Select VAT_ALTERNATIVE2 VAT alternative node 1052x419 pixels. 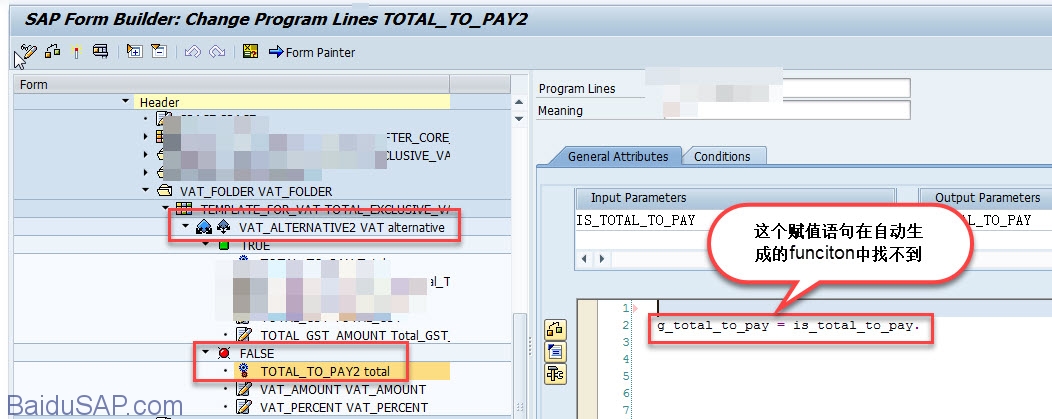341,227
